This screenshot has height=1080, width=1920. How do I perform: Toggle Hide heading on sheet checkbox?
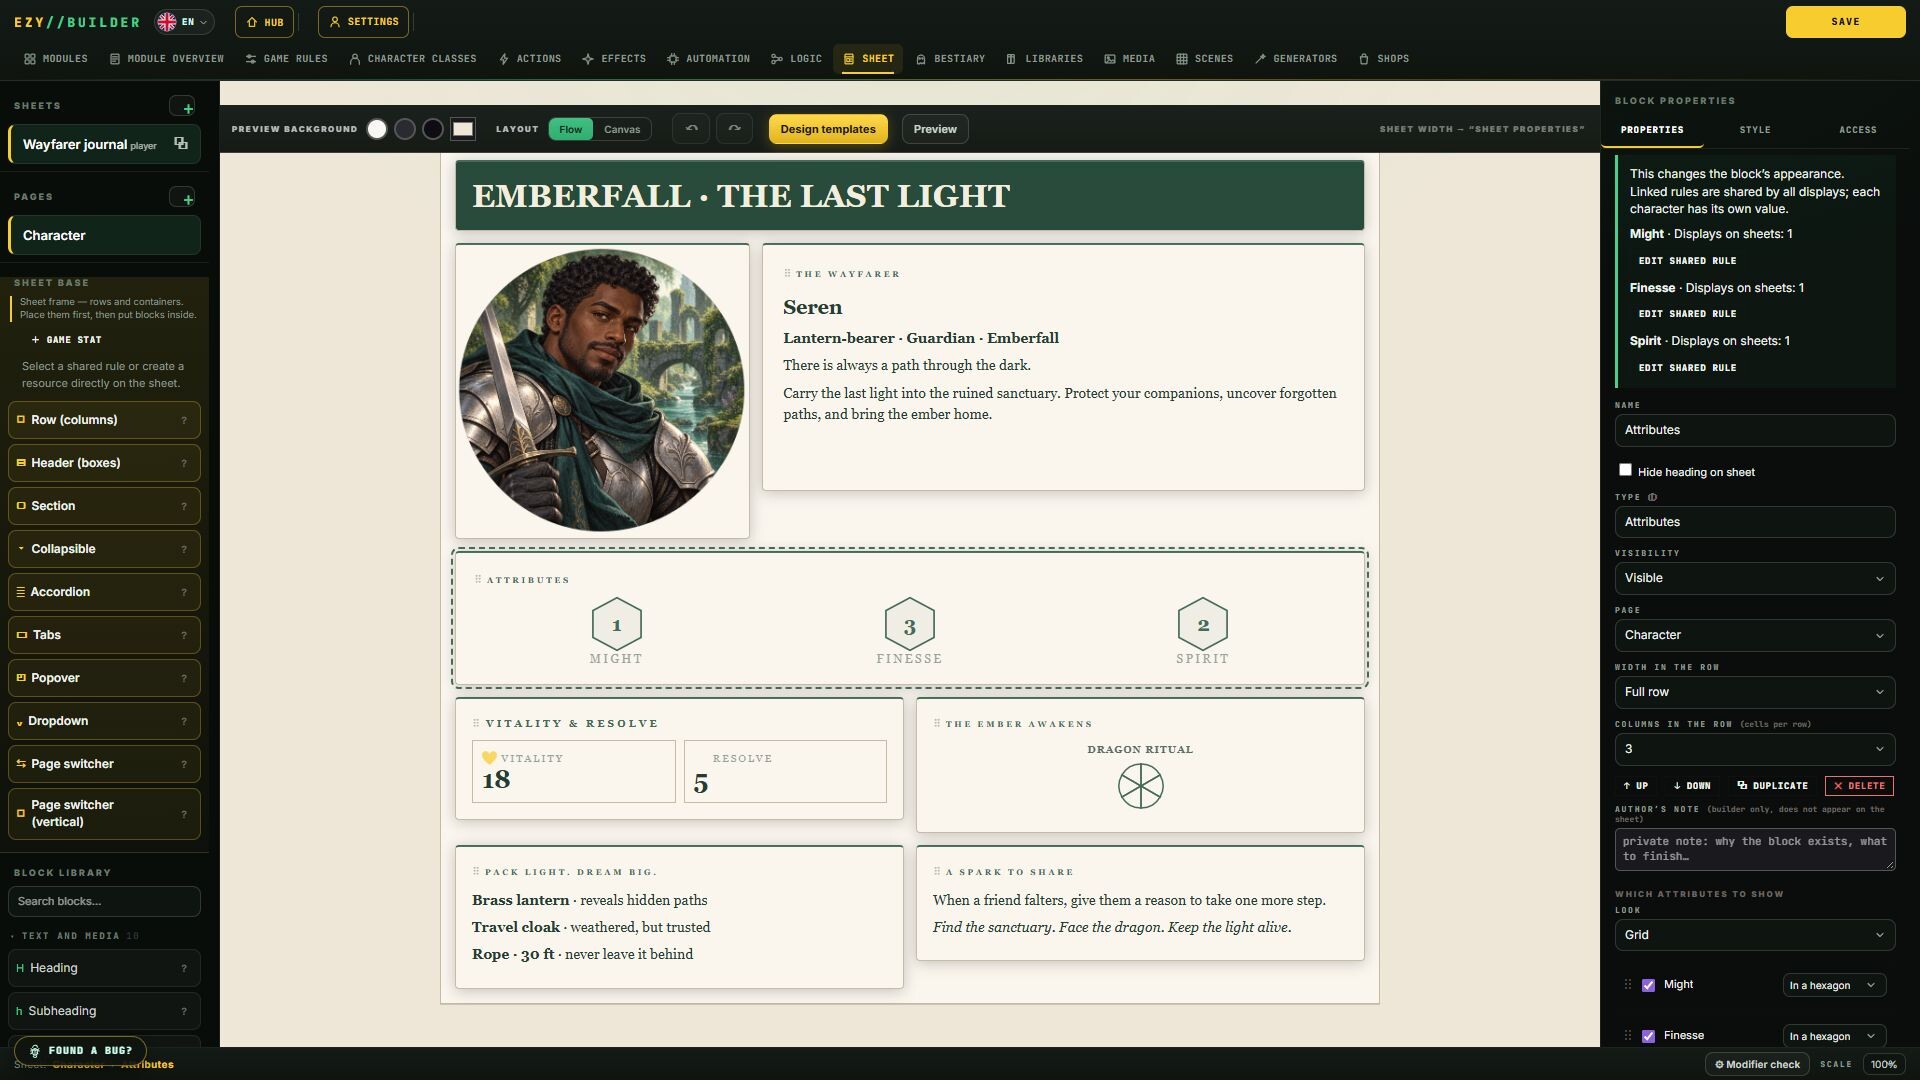(x=1625, y=470)
